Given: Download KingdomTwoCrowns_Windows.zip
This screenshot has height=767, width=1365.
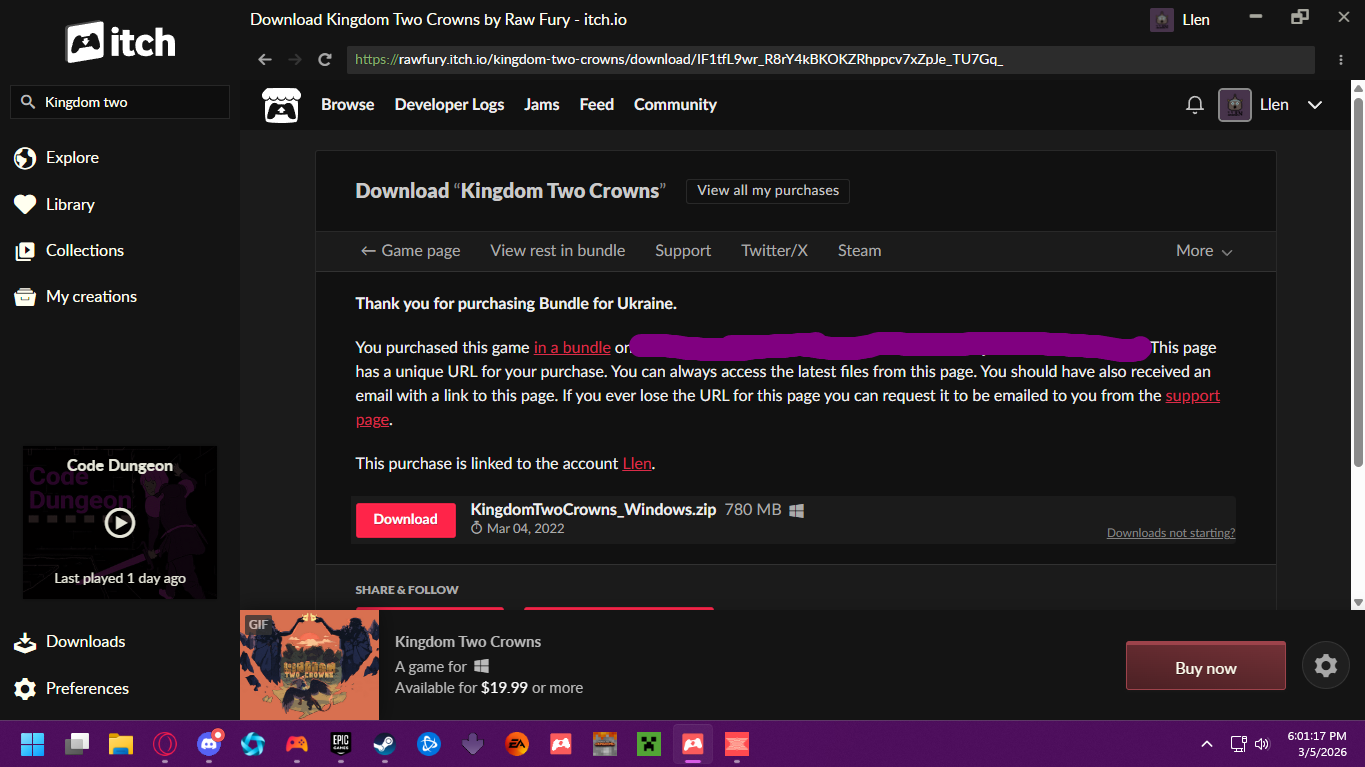Looking at the screenshot, I should pyautogui.click(x=406, y=520).
